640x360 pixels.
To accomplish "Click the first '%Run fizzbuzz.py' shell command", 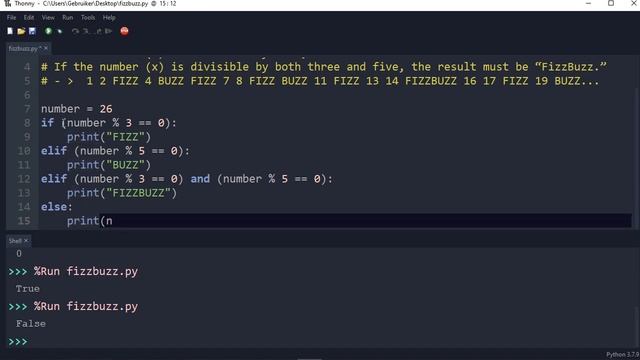I will [86, 271].
